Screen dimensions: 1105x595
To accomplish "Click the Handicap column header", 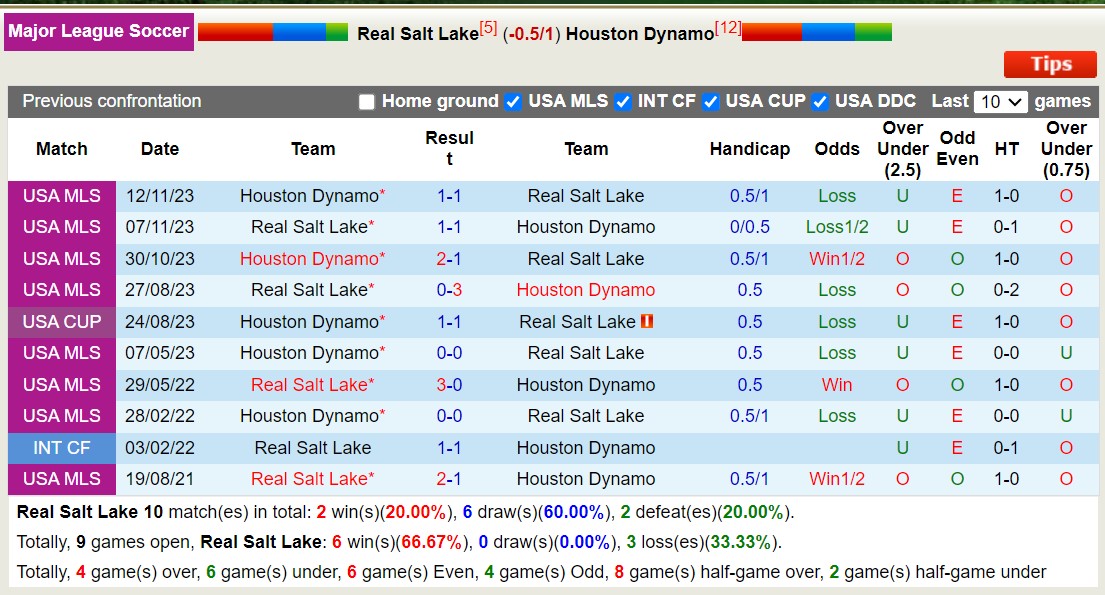I will coord(750,148).
